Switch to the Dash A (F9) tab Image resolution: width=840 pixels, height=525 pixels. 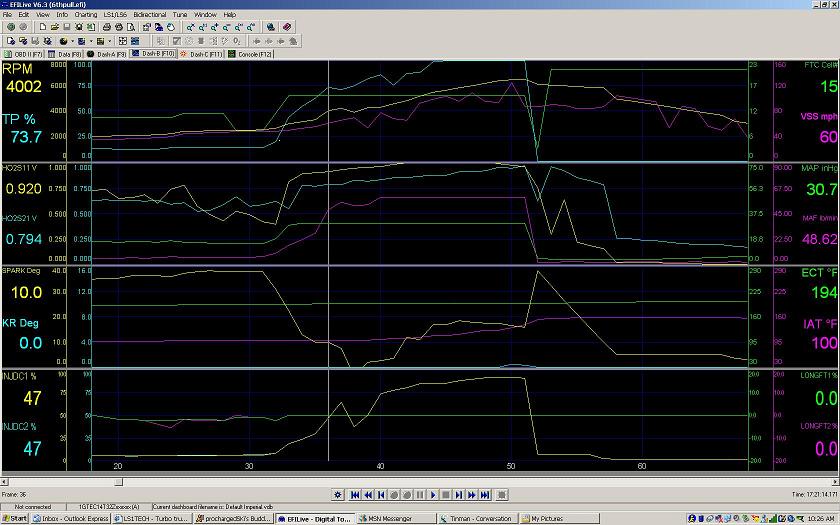(x=107, y=54)
